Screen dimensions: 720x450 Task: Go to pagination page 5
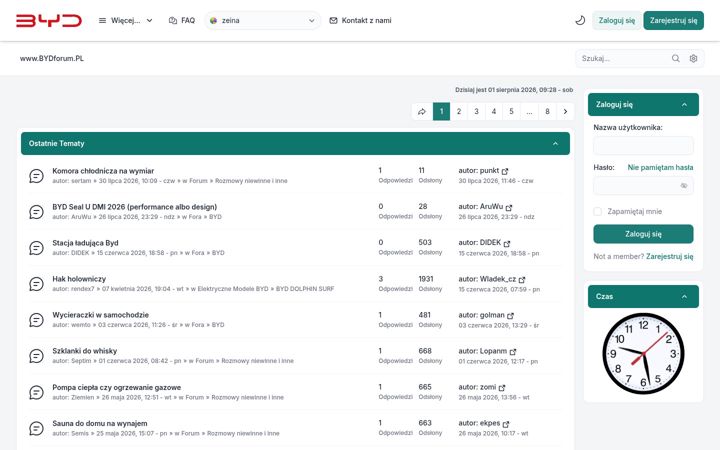(512, 112)
